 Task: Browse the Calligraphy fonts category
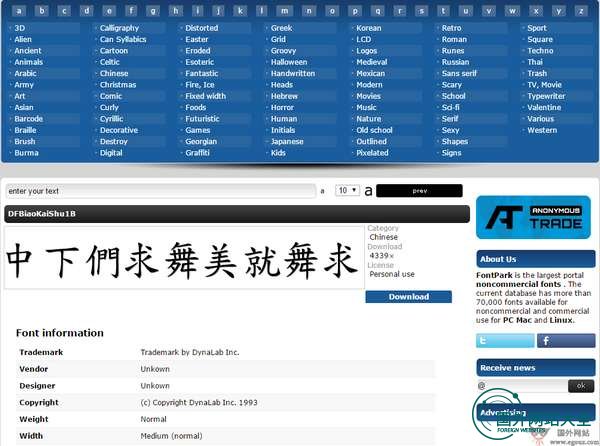pyautogui.click(x=119, y=28)
